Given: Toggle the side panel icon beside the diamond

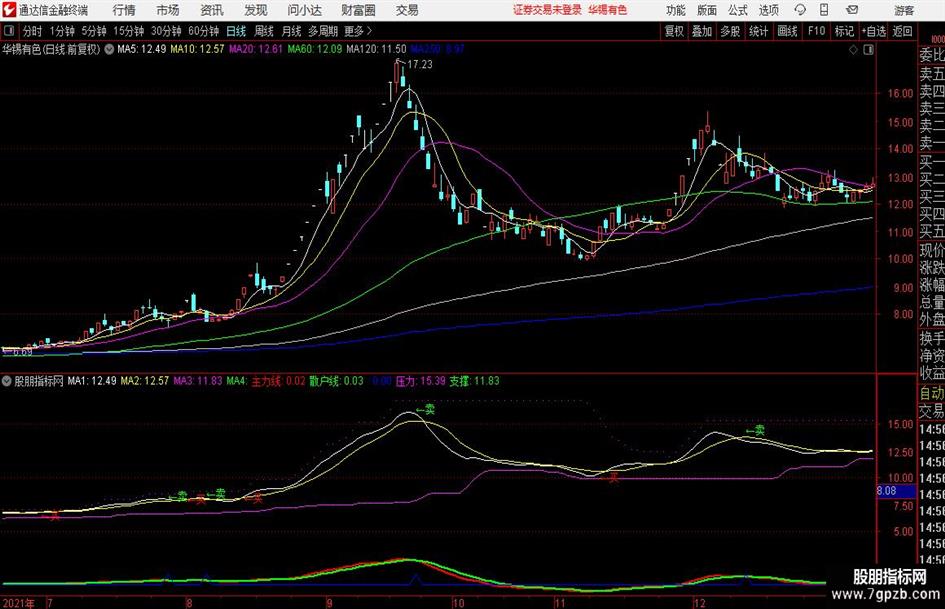Looking at the screenshot, I should point(868,50).
